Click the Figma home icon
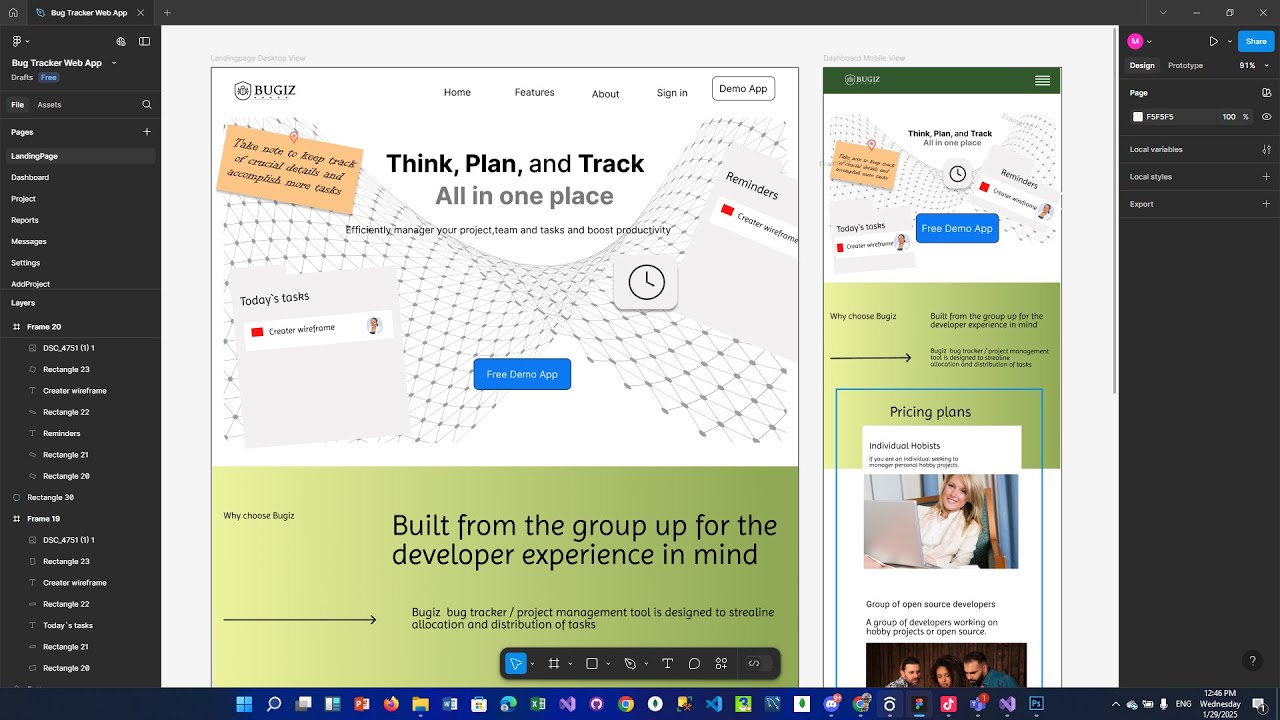Image resolution: width=1280 pixels, height=720 pixels. coord(15,12)
